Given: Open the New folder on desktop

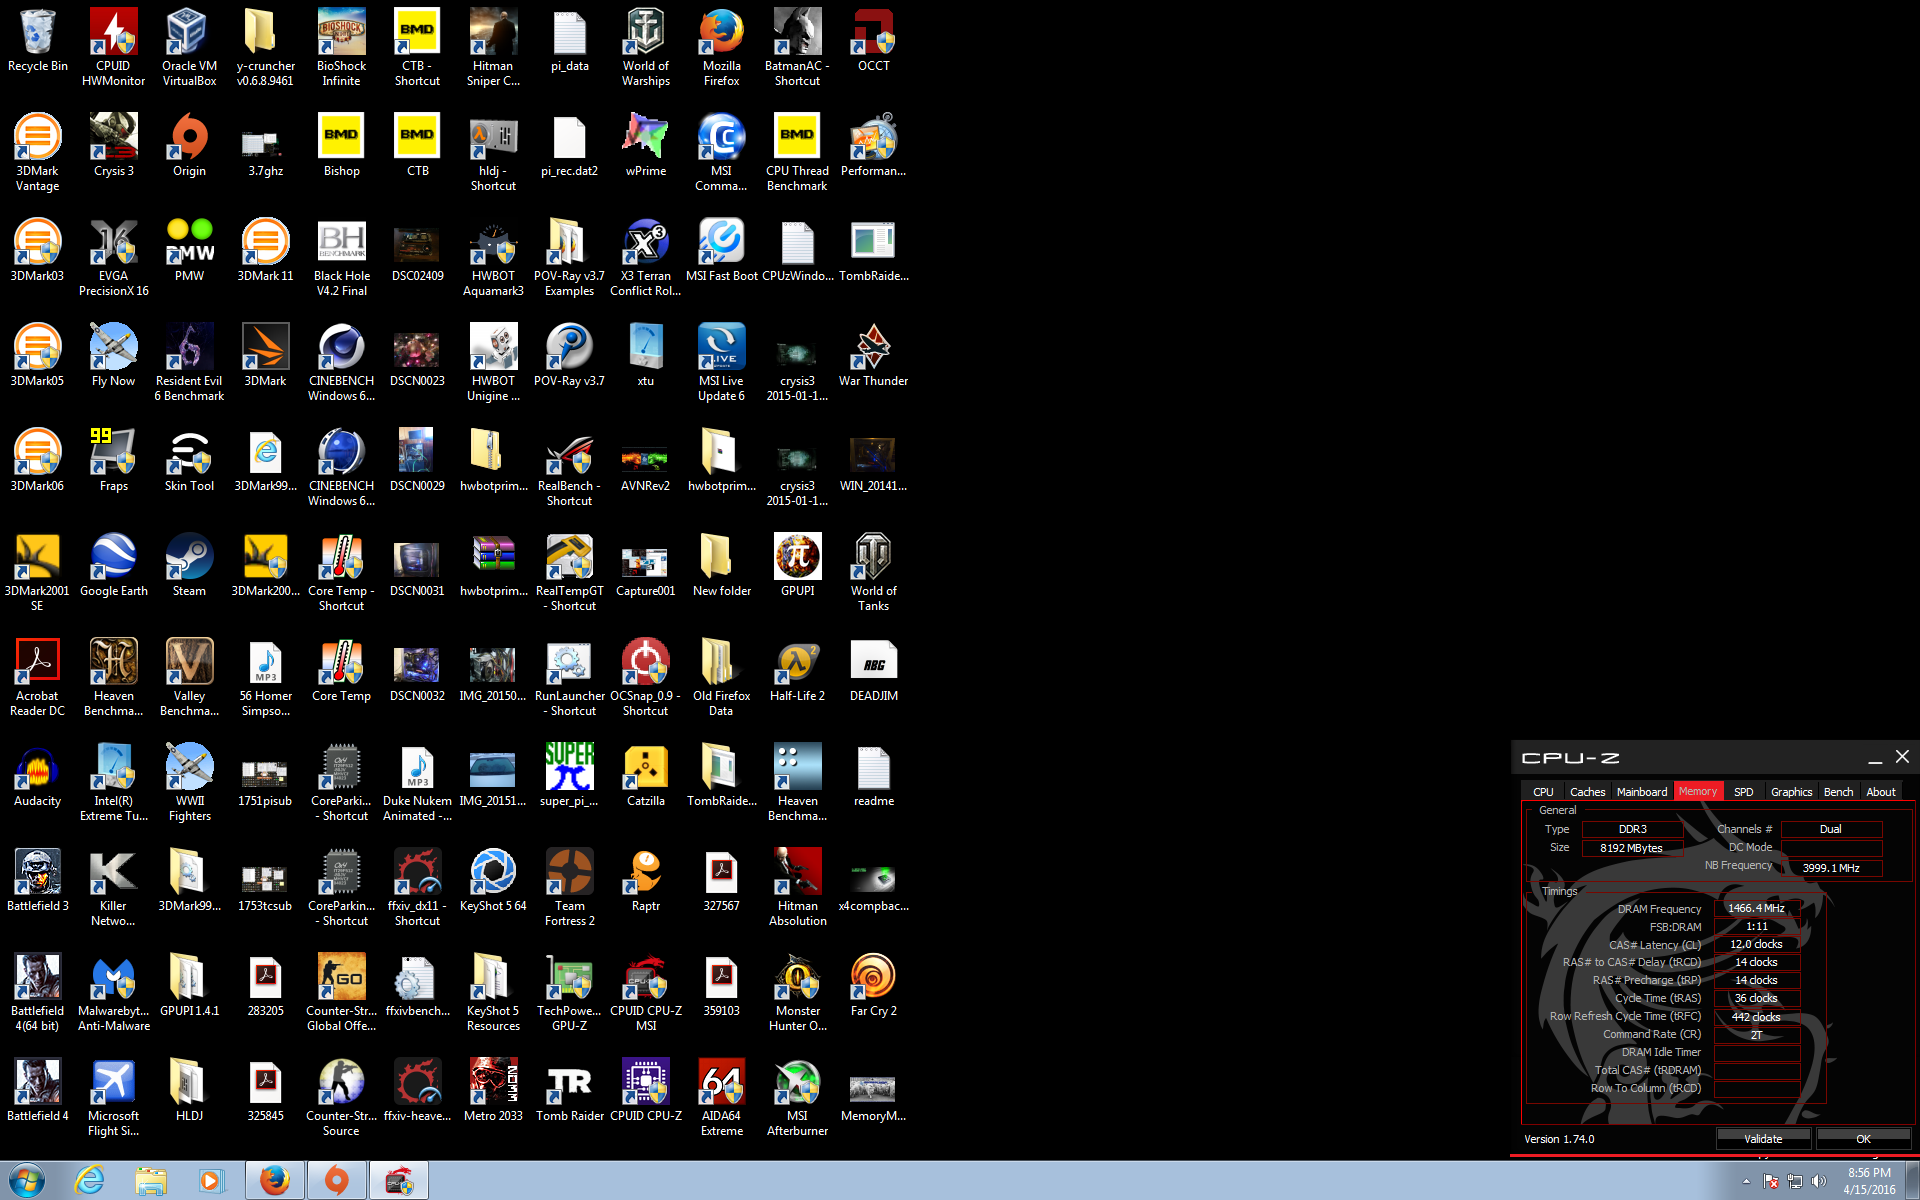Looking at the screenshot, I should click(x=721, y=565).
